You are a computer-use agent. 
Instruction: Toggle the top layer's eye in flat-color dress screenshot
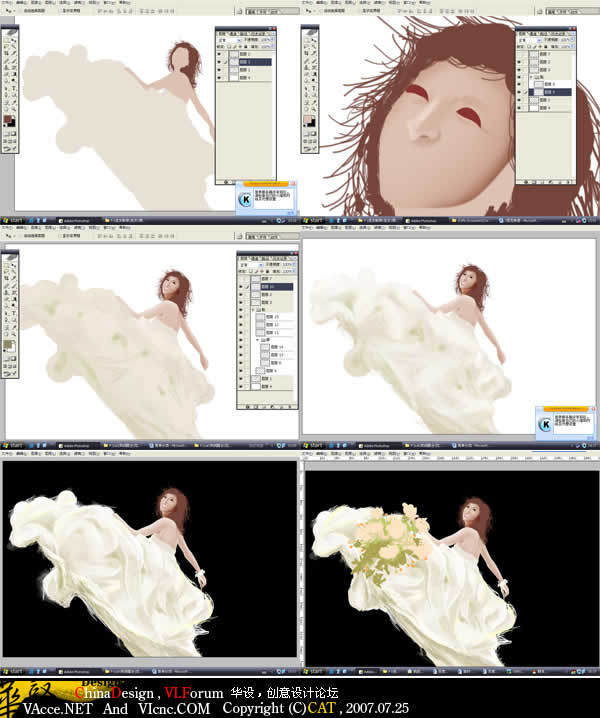coord(219,54)
